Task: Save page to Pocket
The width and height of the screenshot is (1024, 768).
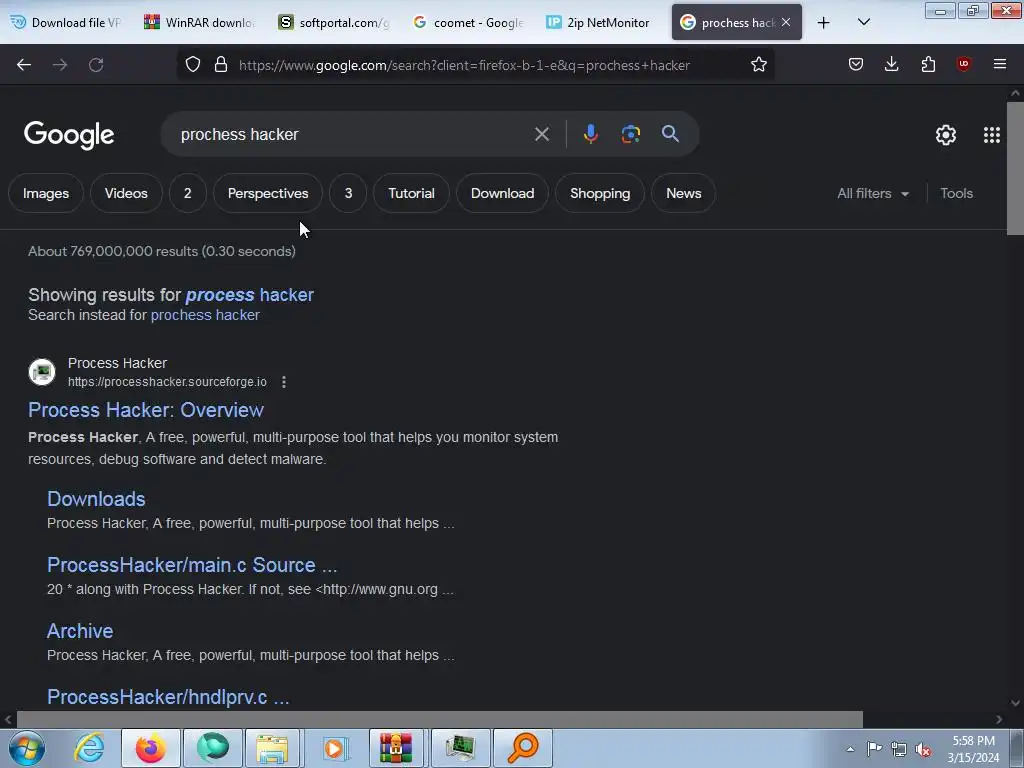Action: 856,64
